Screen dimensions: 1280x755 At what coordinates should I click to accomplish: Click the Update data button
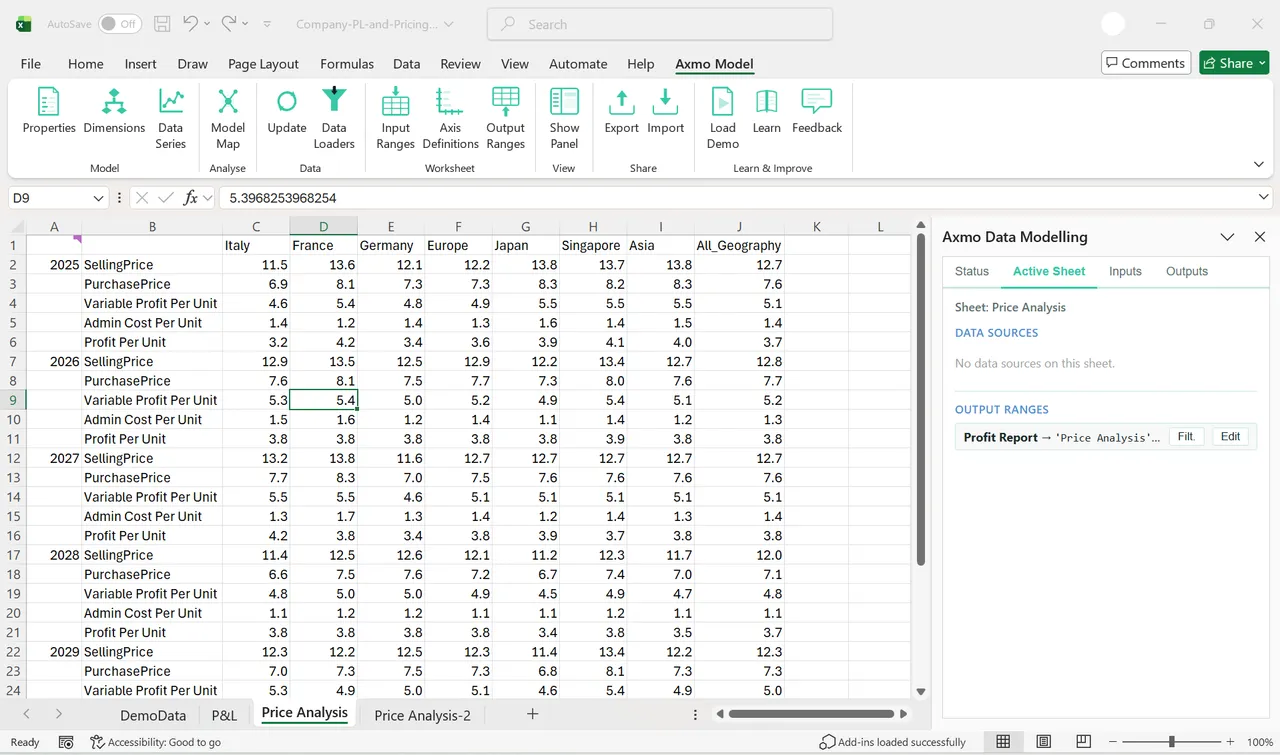287,111
